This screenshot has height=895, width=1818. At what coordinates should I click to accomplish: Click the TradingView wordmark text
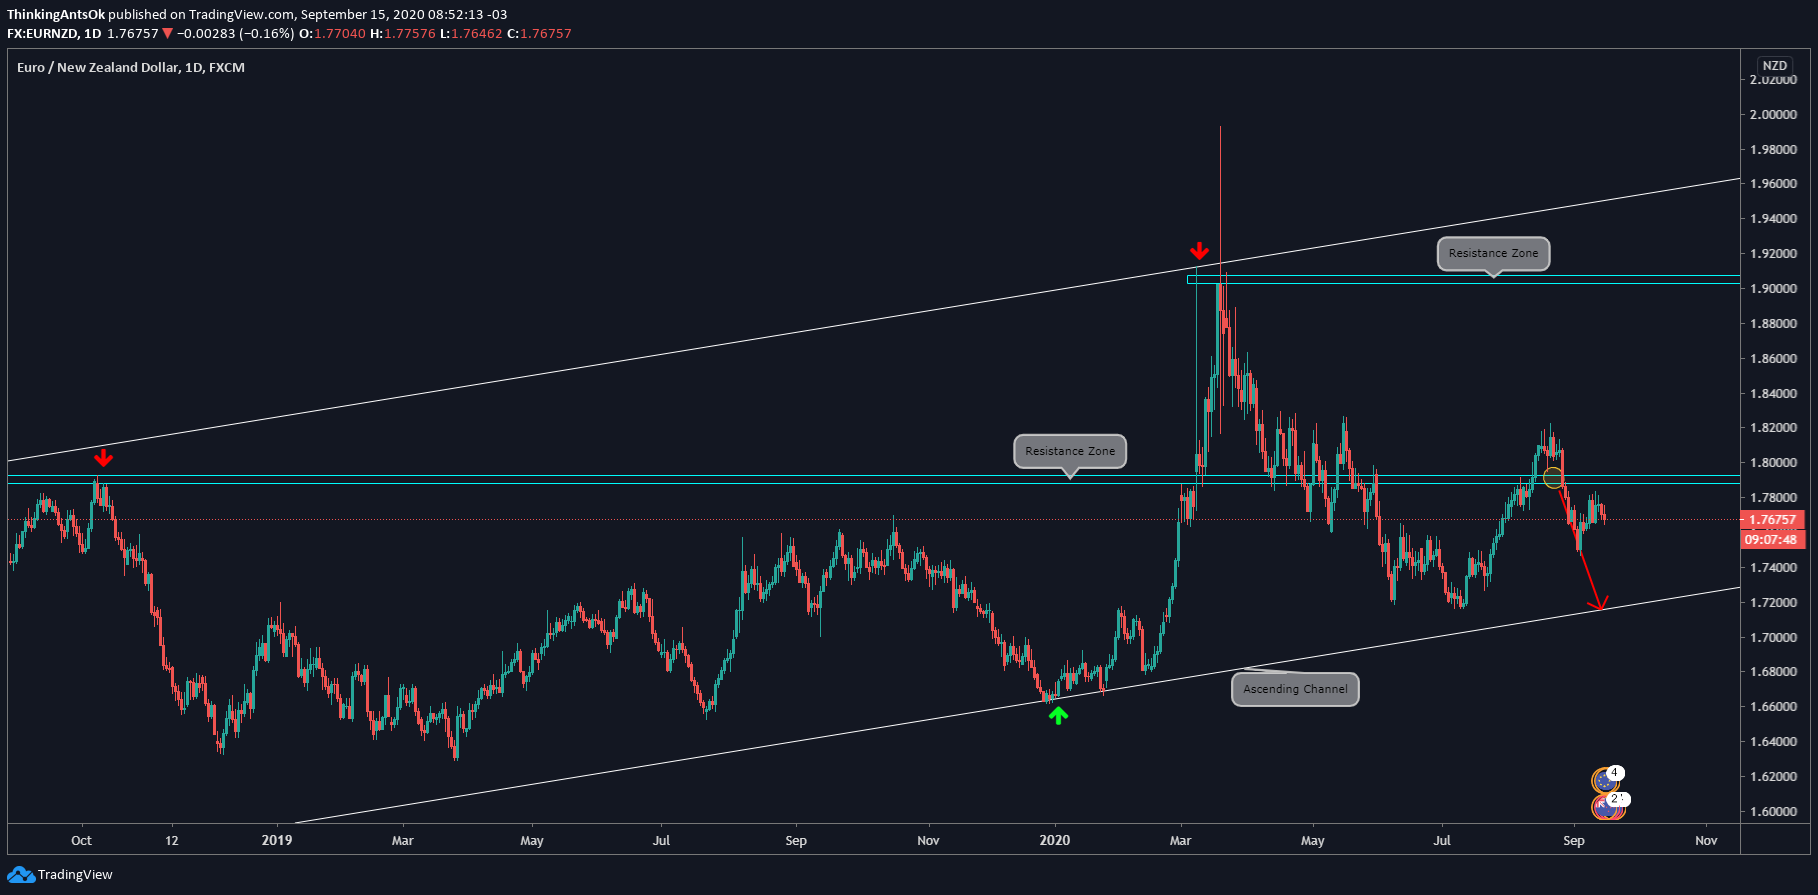(75, 875)
